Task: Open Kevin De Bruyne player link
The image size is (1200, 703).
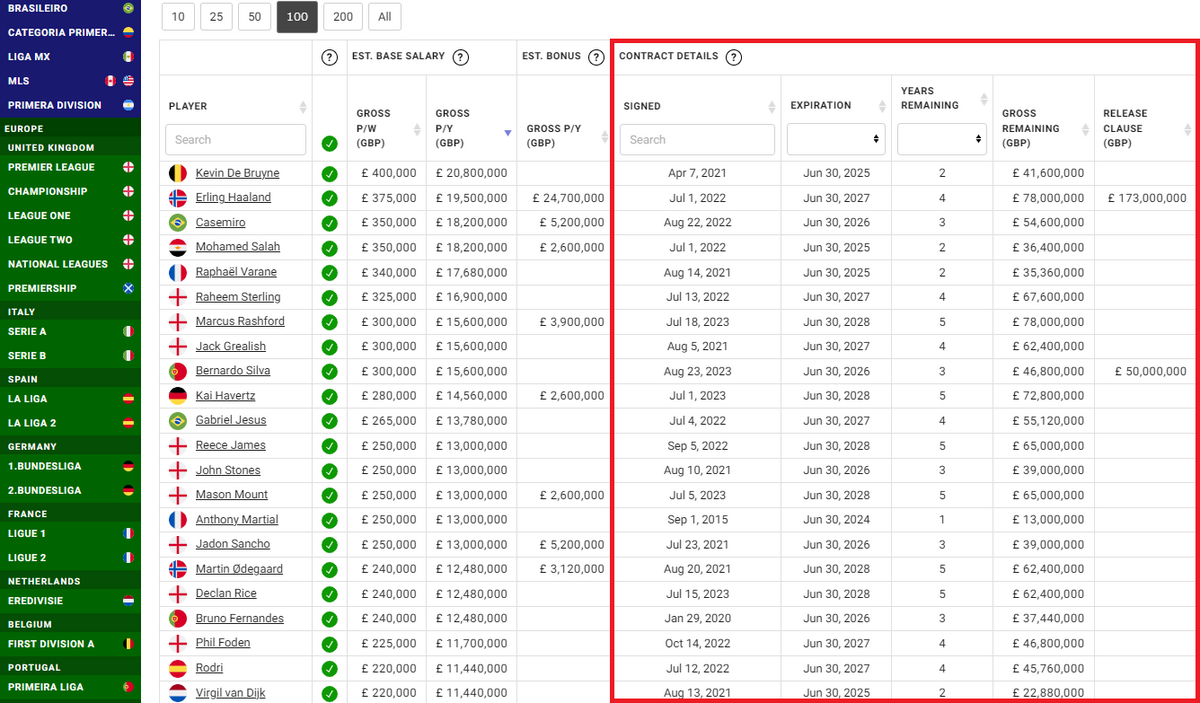Action: (x=237, y=173)
